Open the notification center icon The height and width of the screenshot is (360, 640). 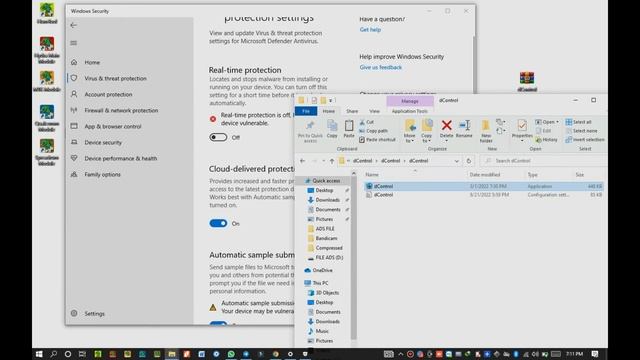pos(595,354)
